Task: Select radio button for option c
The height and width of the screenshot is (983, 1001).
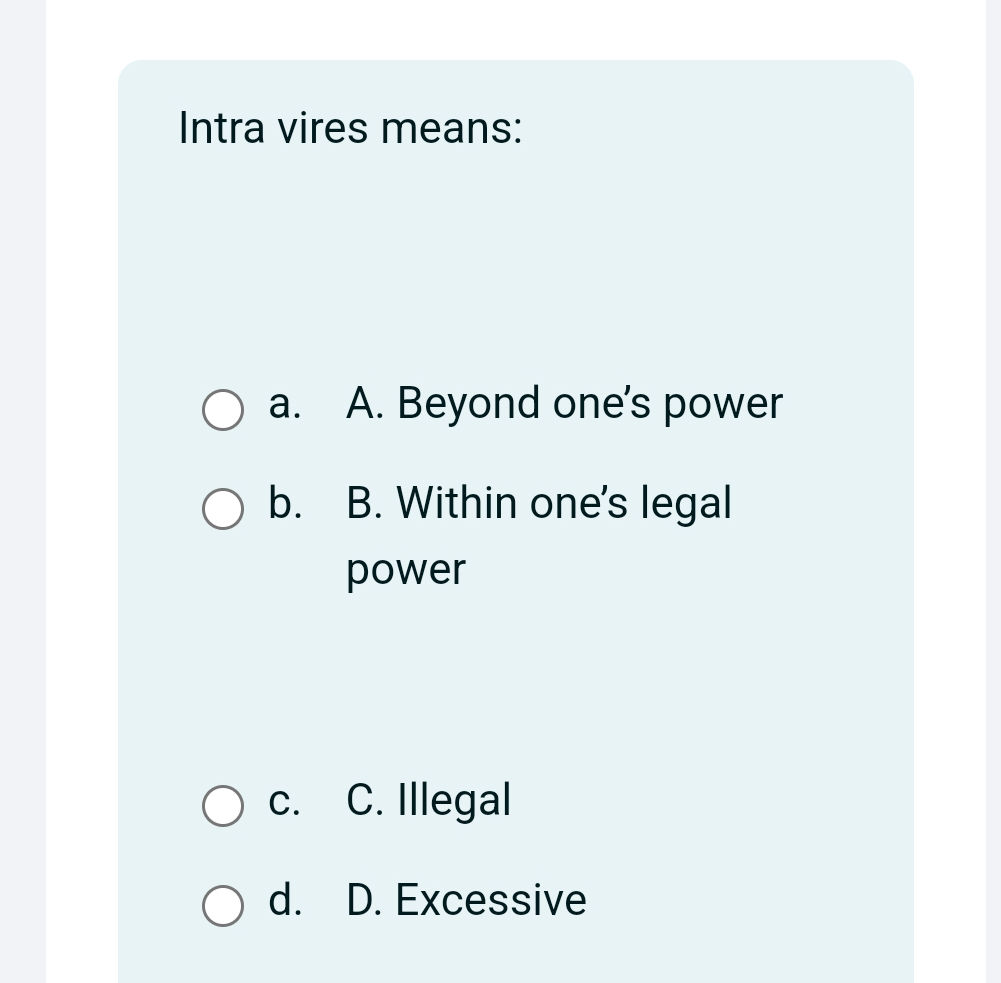Action: click(222, 806)
